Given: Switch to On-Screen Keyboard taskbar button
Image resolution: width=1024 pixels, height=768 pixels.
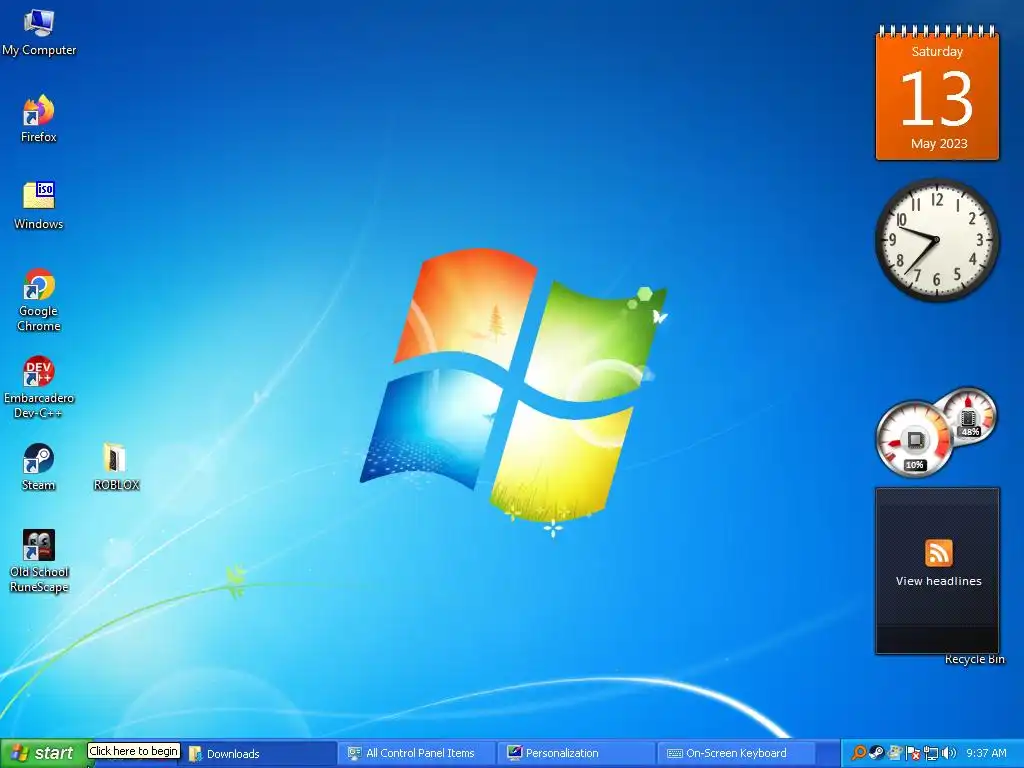Looking at the screenshot, I should click(x=737, y=754).
